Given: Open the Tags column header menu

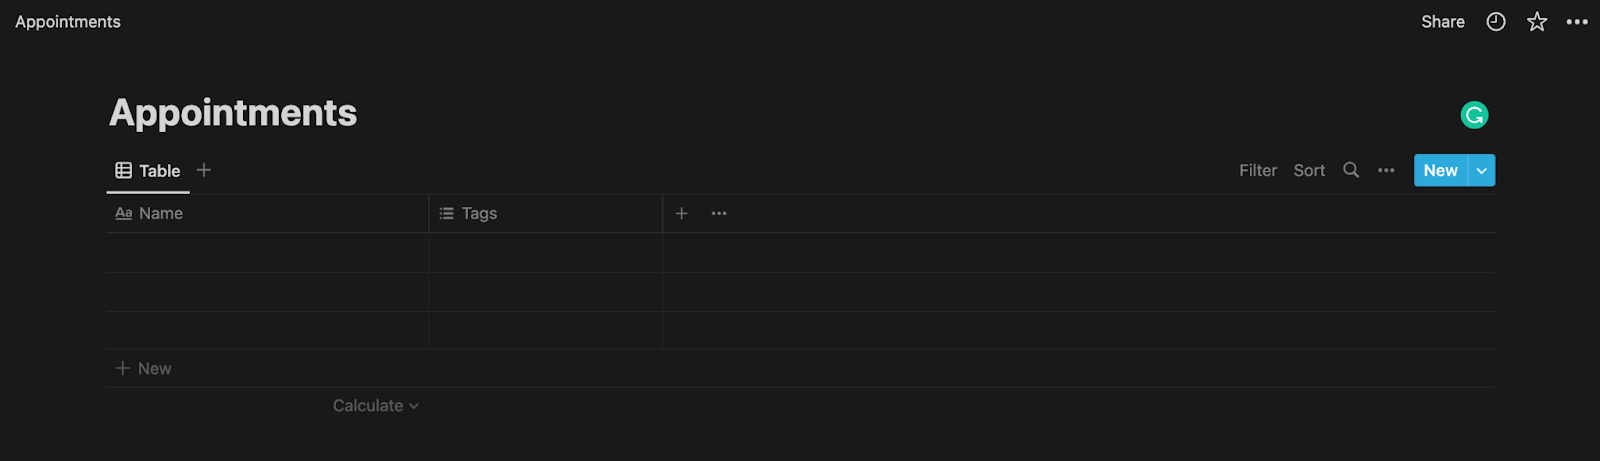Looking at the screenshot, I should click(546, 213).
